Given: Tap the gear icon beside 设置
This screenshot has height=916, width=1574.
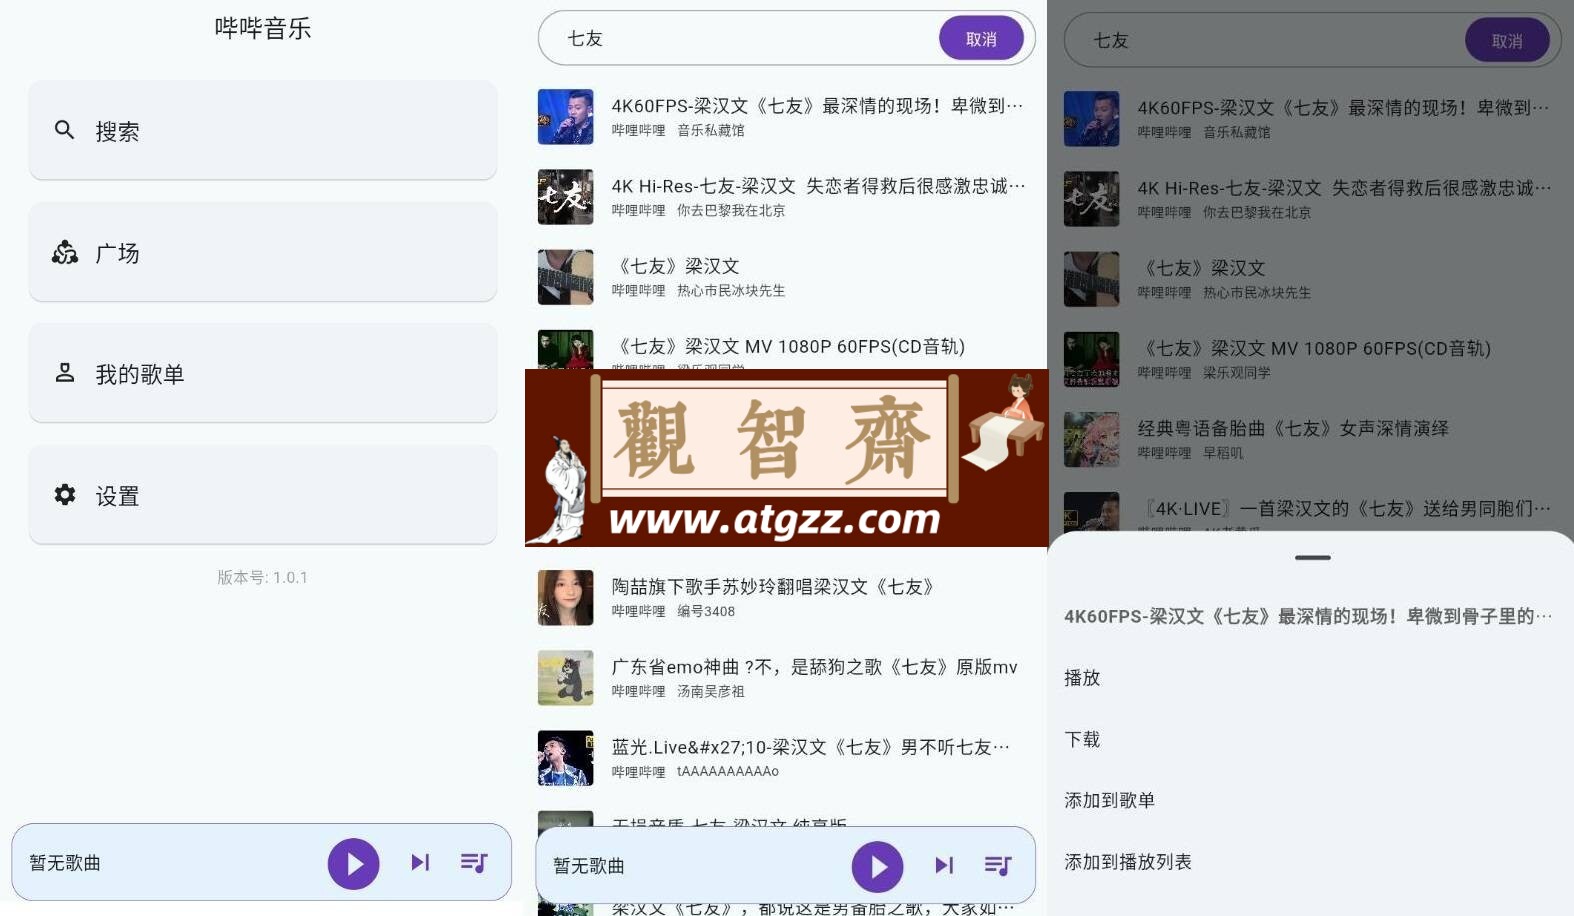Looking at the screenshot, I should [x=65, y=495].
